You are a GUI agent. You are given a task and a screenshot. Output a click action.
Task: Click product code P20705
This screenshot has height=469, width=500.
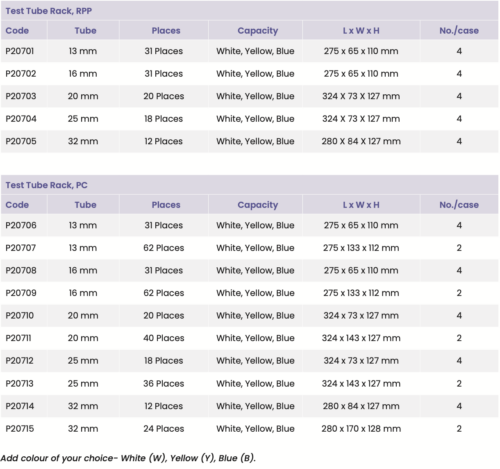[21, 141]
